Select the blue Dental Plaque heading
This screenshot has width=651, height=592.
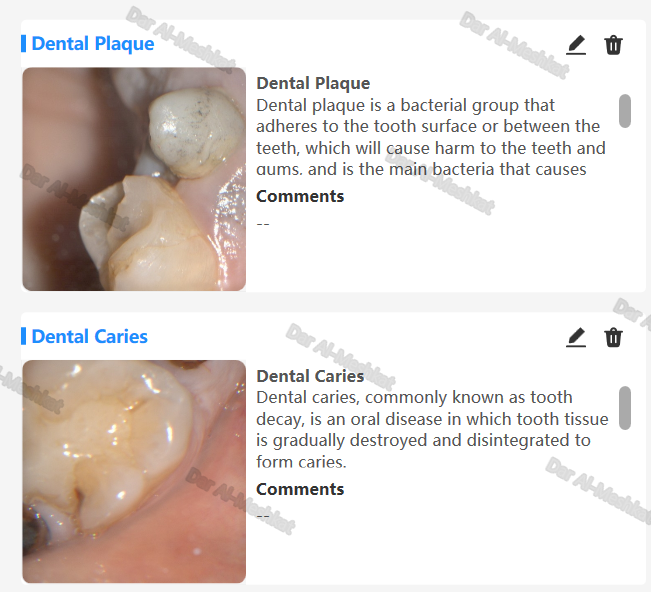coord(93,44)
